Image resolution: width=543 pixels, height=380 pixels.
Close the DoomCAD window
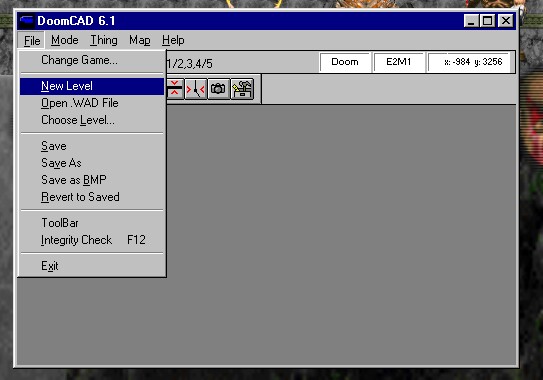point(506,21)
